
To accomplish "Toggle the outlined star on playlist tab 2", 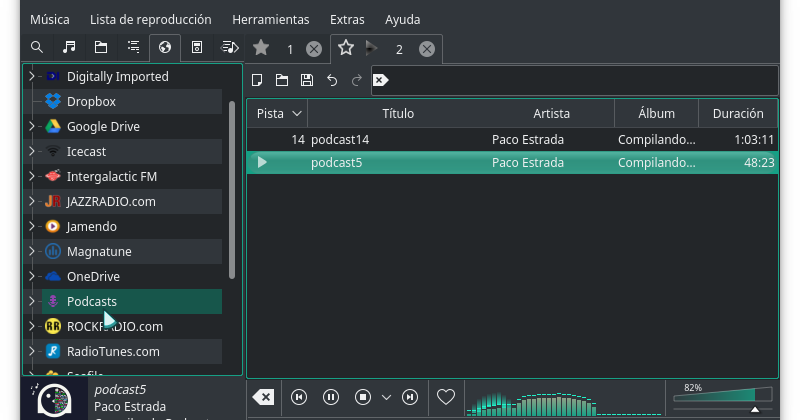I will (346, 47).
